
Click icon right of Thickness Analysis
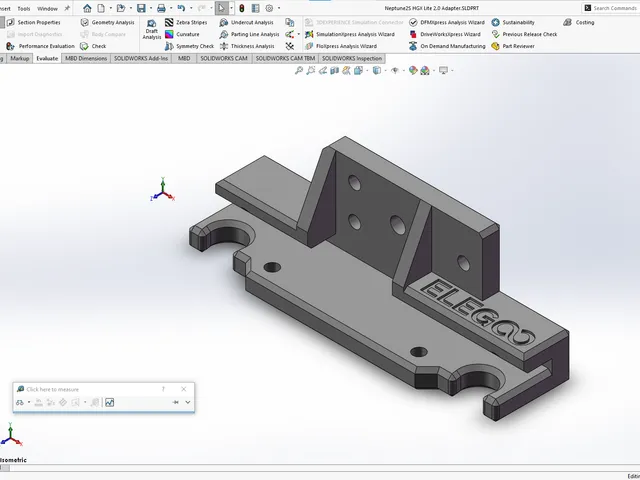[x=290, y=46]
